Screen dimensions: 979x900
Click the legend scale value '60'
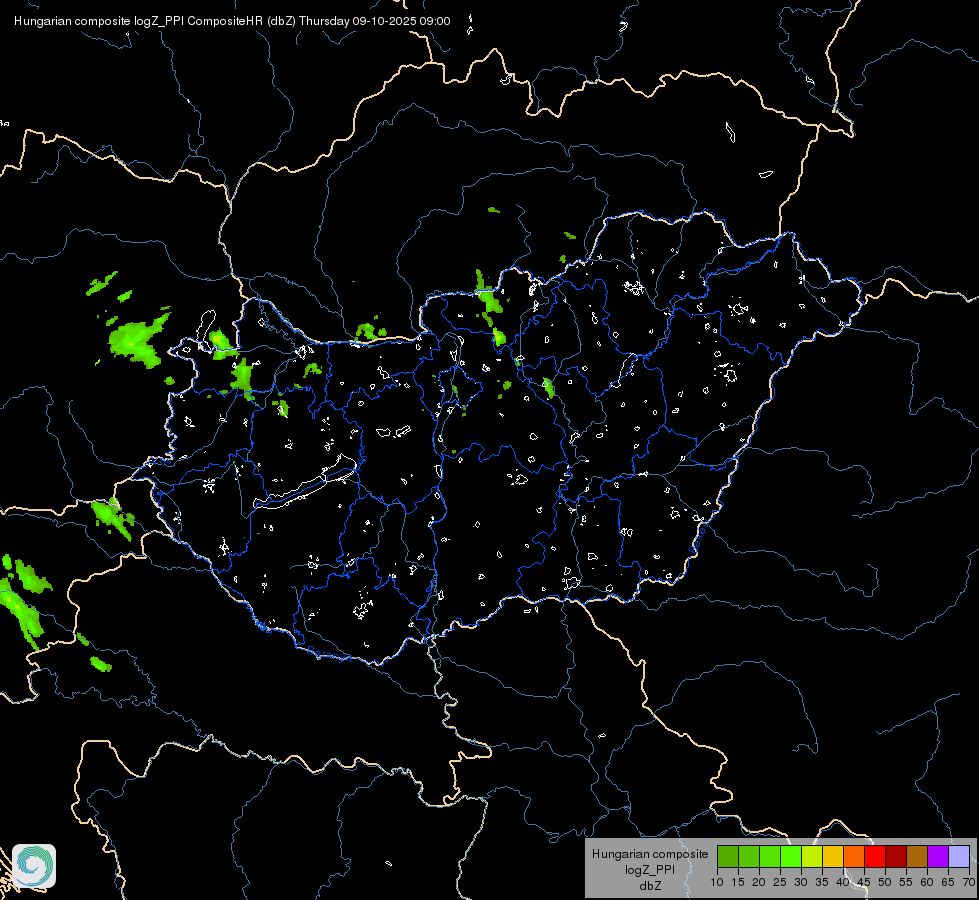(927, 882)
